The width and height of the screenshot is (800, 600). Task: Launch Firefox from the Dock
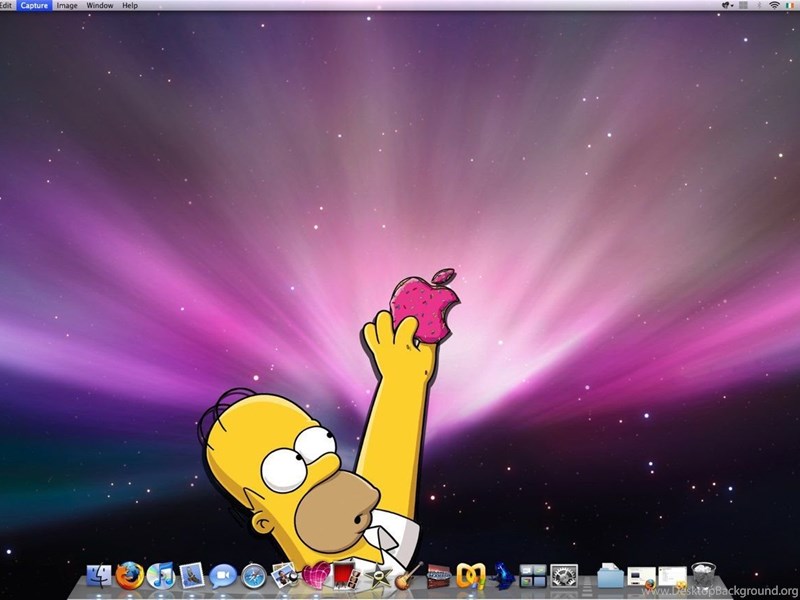tap(130, 576)
